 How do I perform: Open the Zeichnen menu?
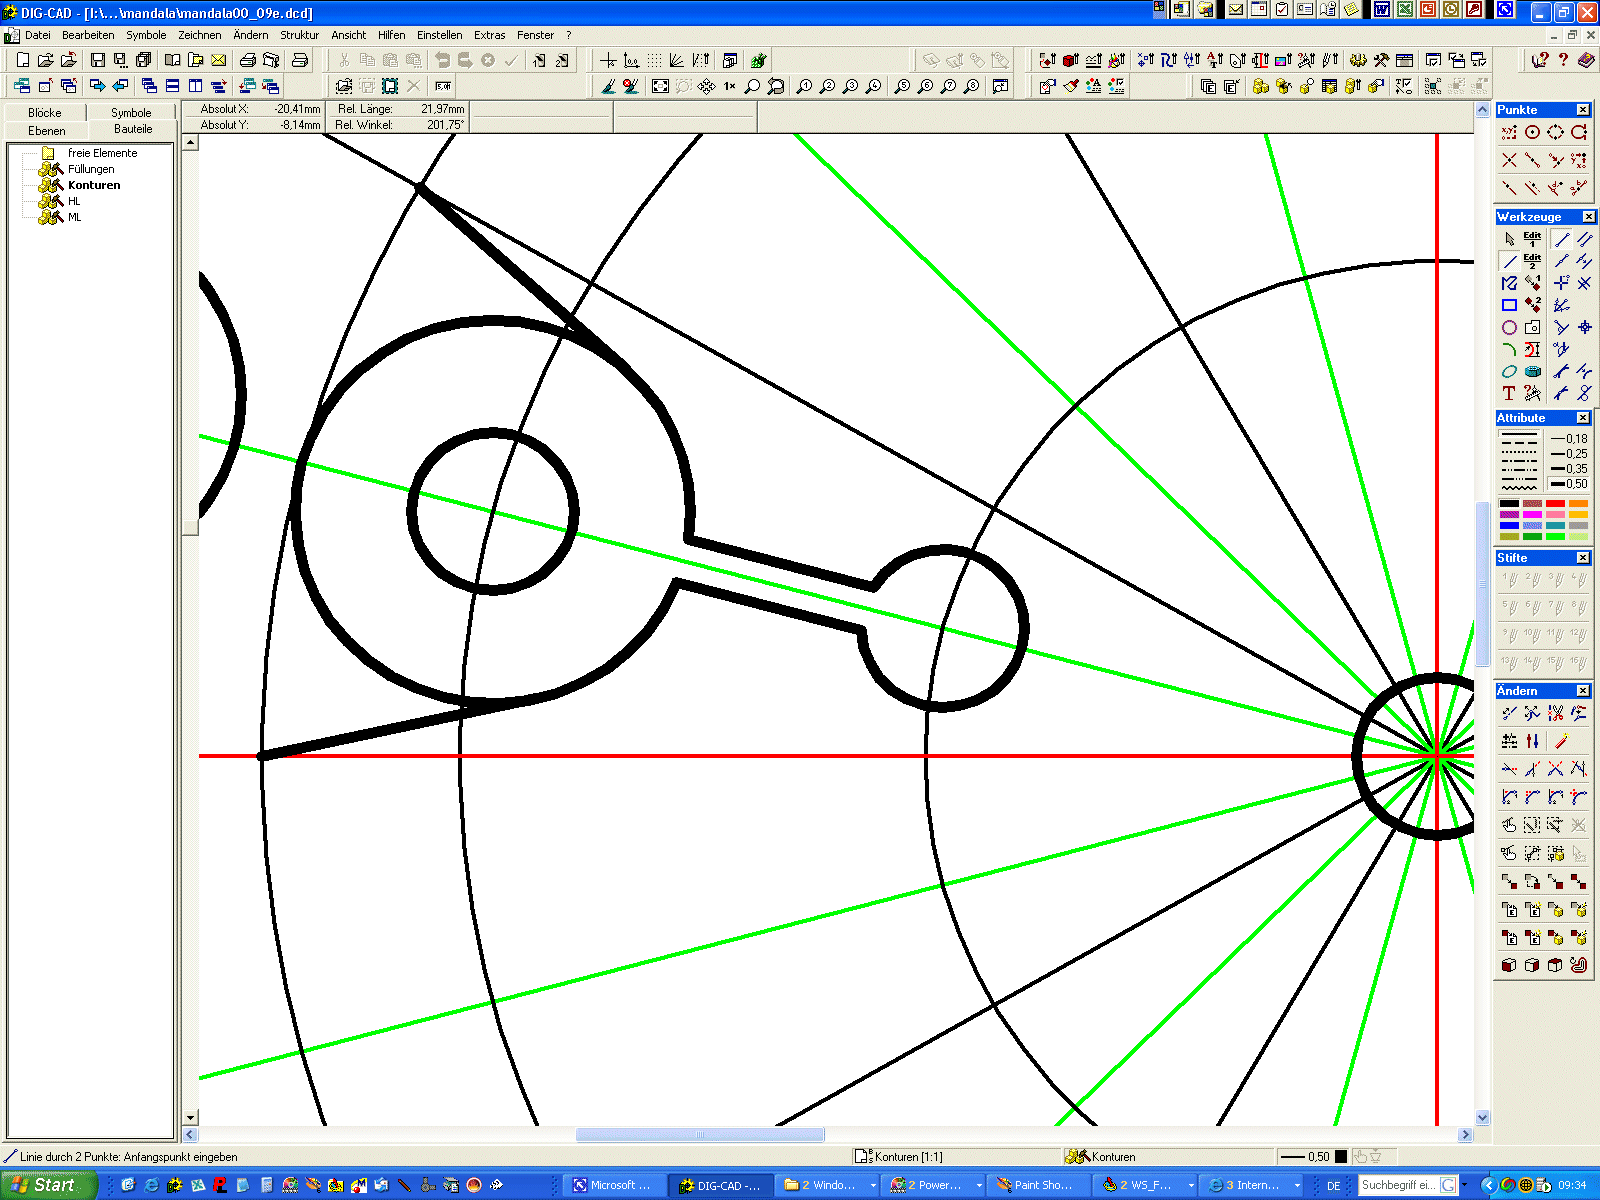[x=200, y=35]
